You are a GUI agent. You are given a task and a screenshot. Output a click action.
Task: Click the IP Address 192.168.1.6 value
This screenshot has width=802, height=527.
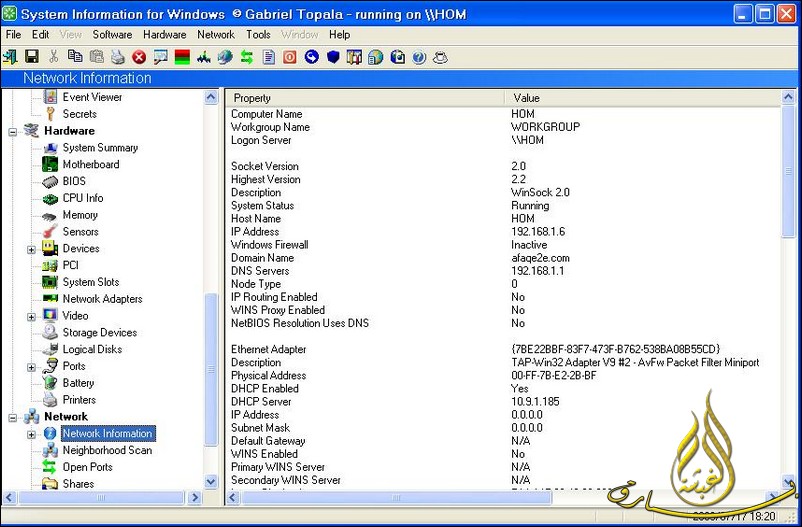pyautogui.click(x=538, y=232)
